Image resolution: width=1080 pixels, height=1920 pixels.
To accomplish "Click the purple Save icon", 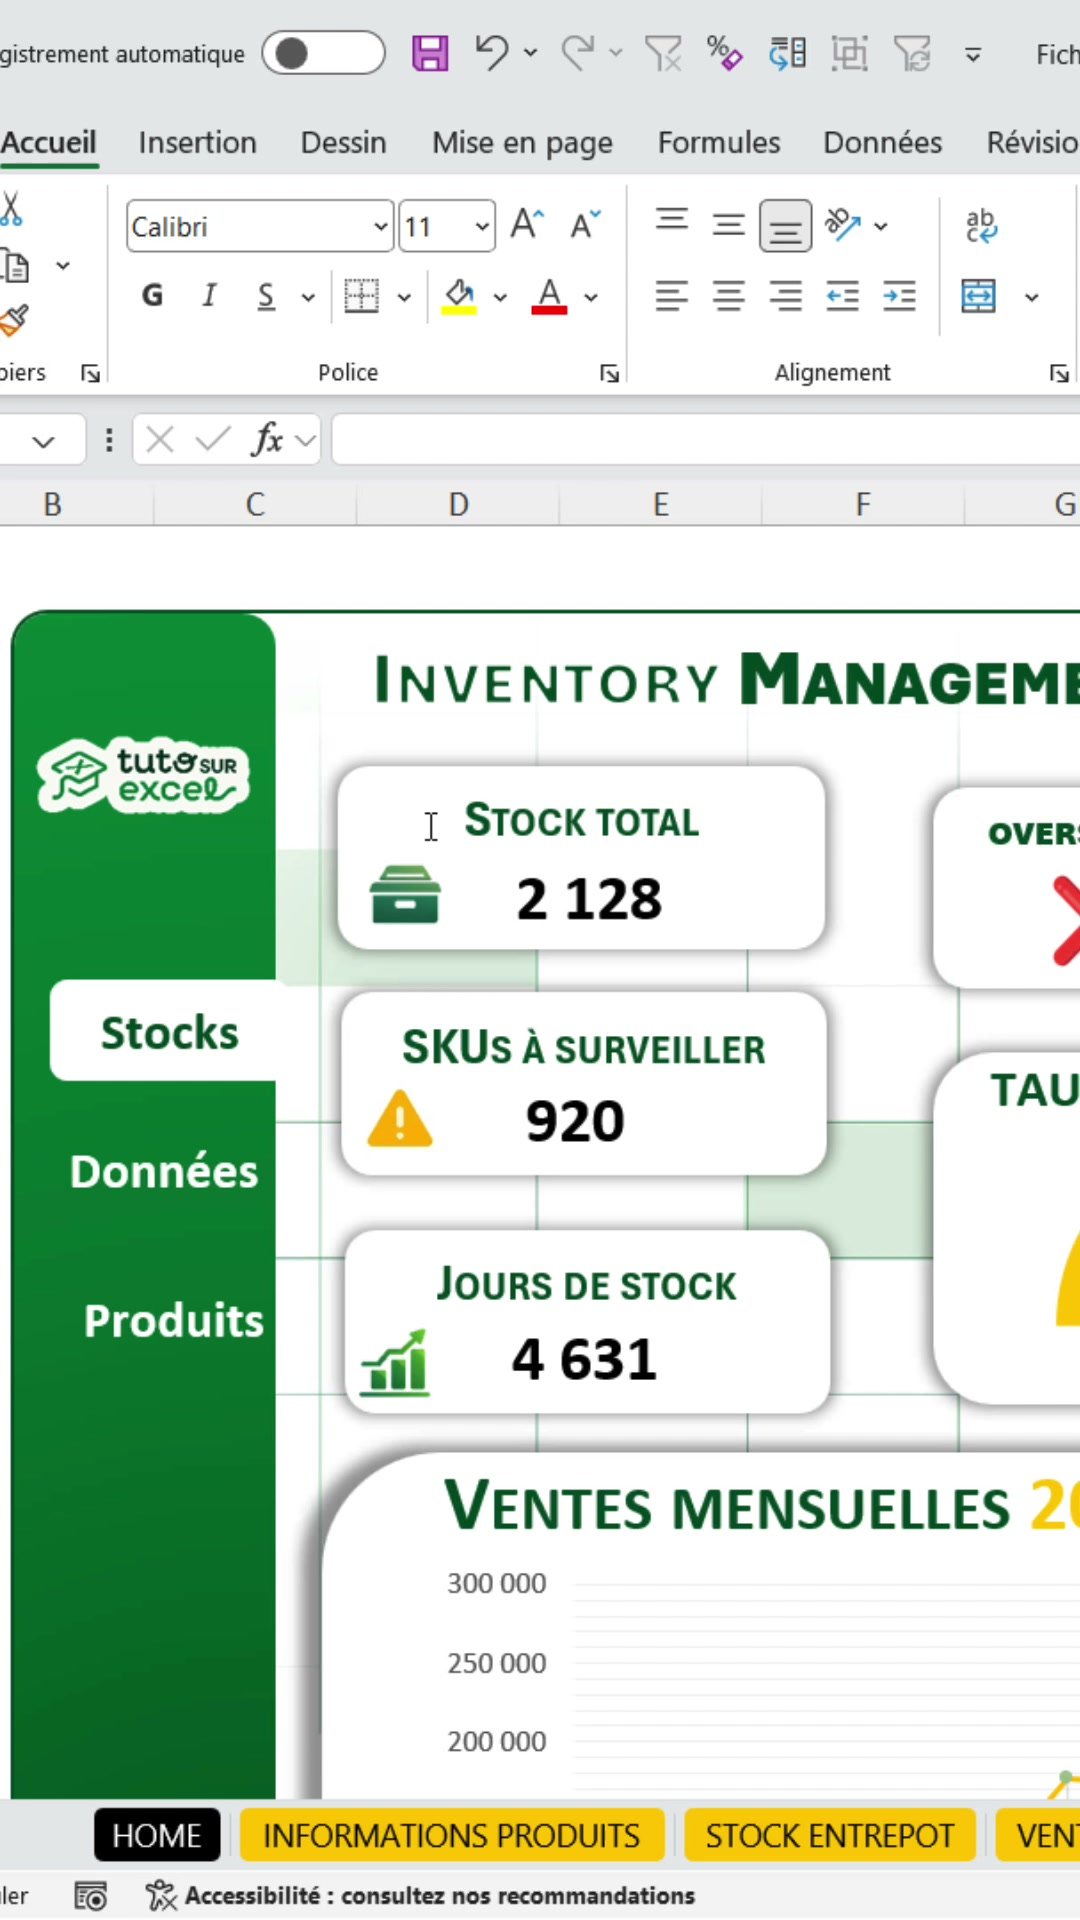I will [x=430, y=53].
